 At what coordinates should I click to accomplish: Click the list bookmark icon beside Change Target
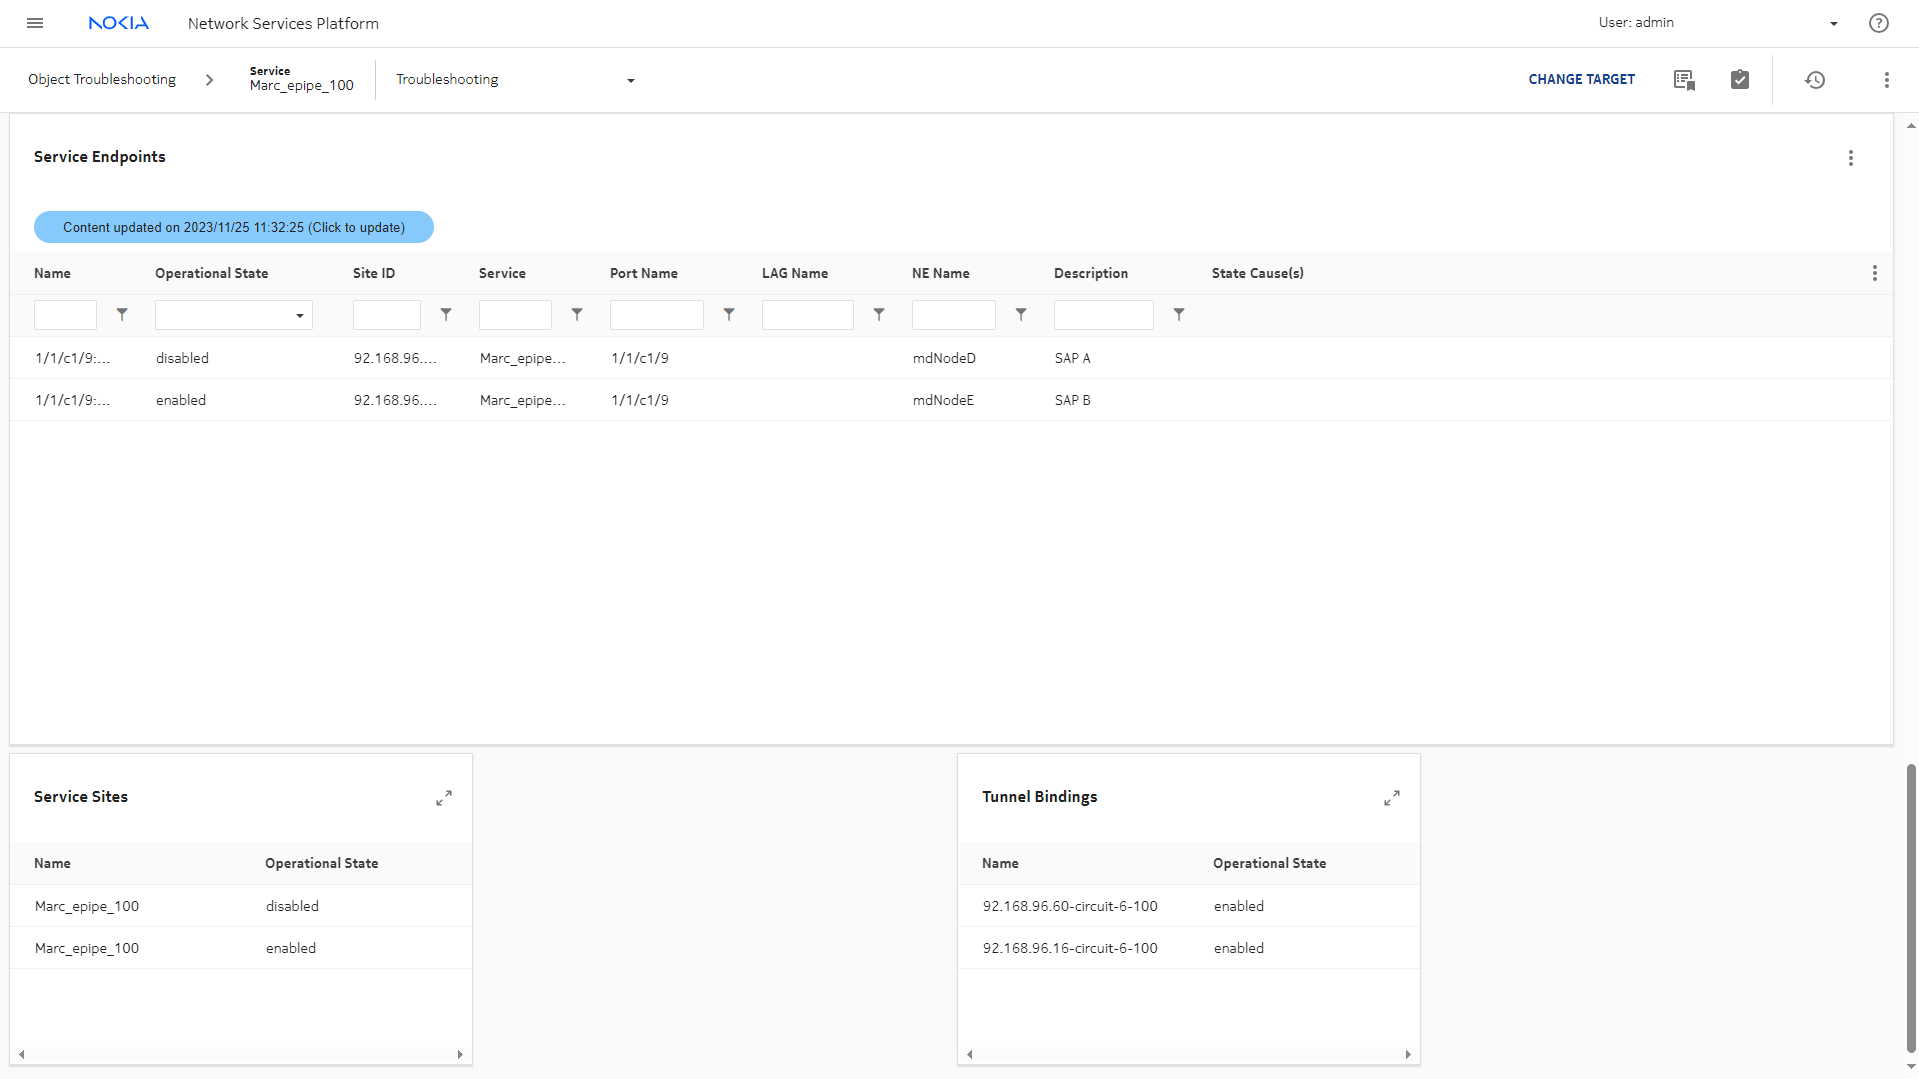coord(1684,80)
